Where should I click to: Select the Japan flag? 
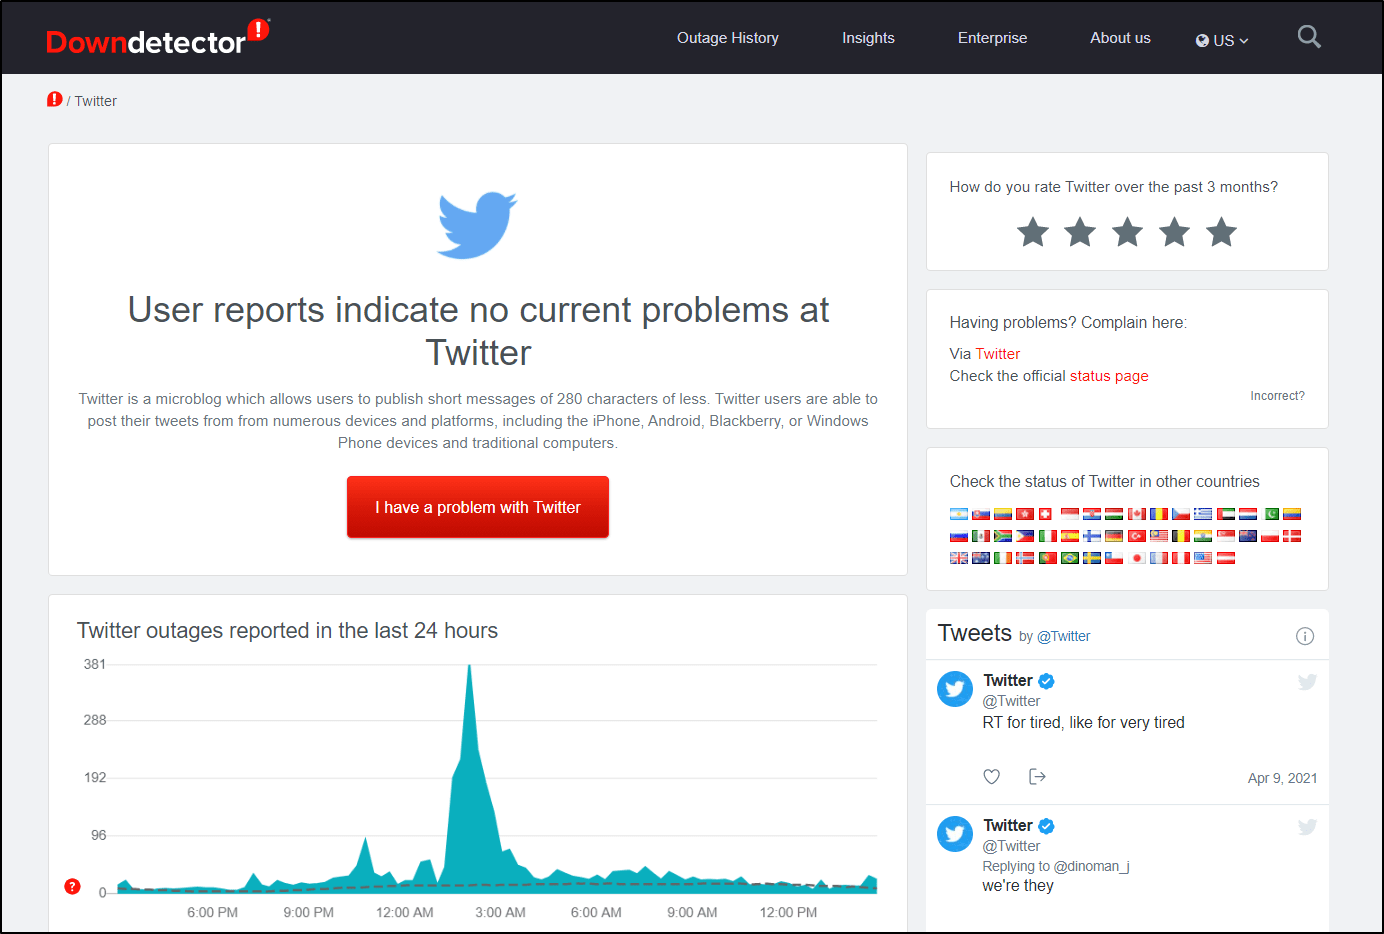[x=1137, y=558]
